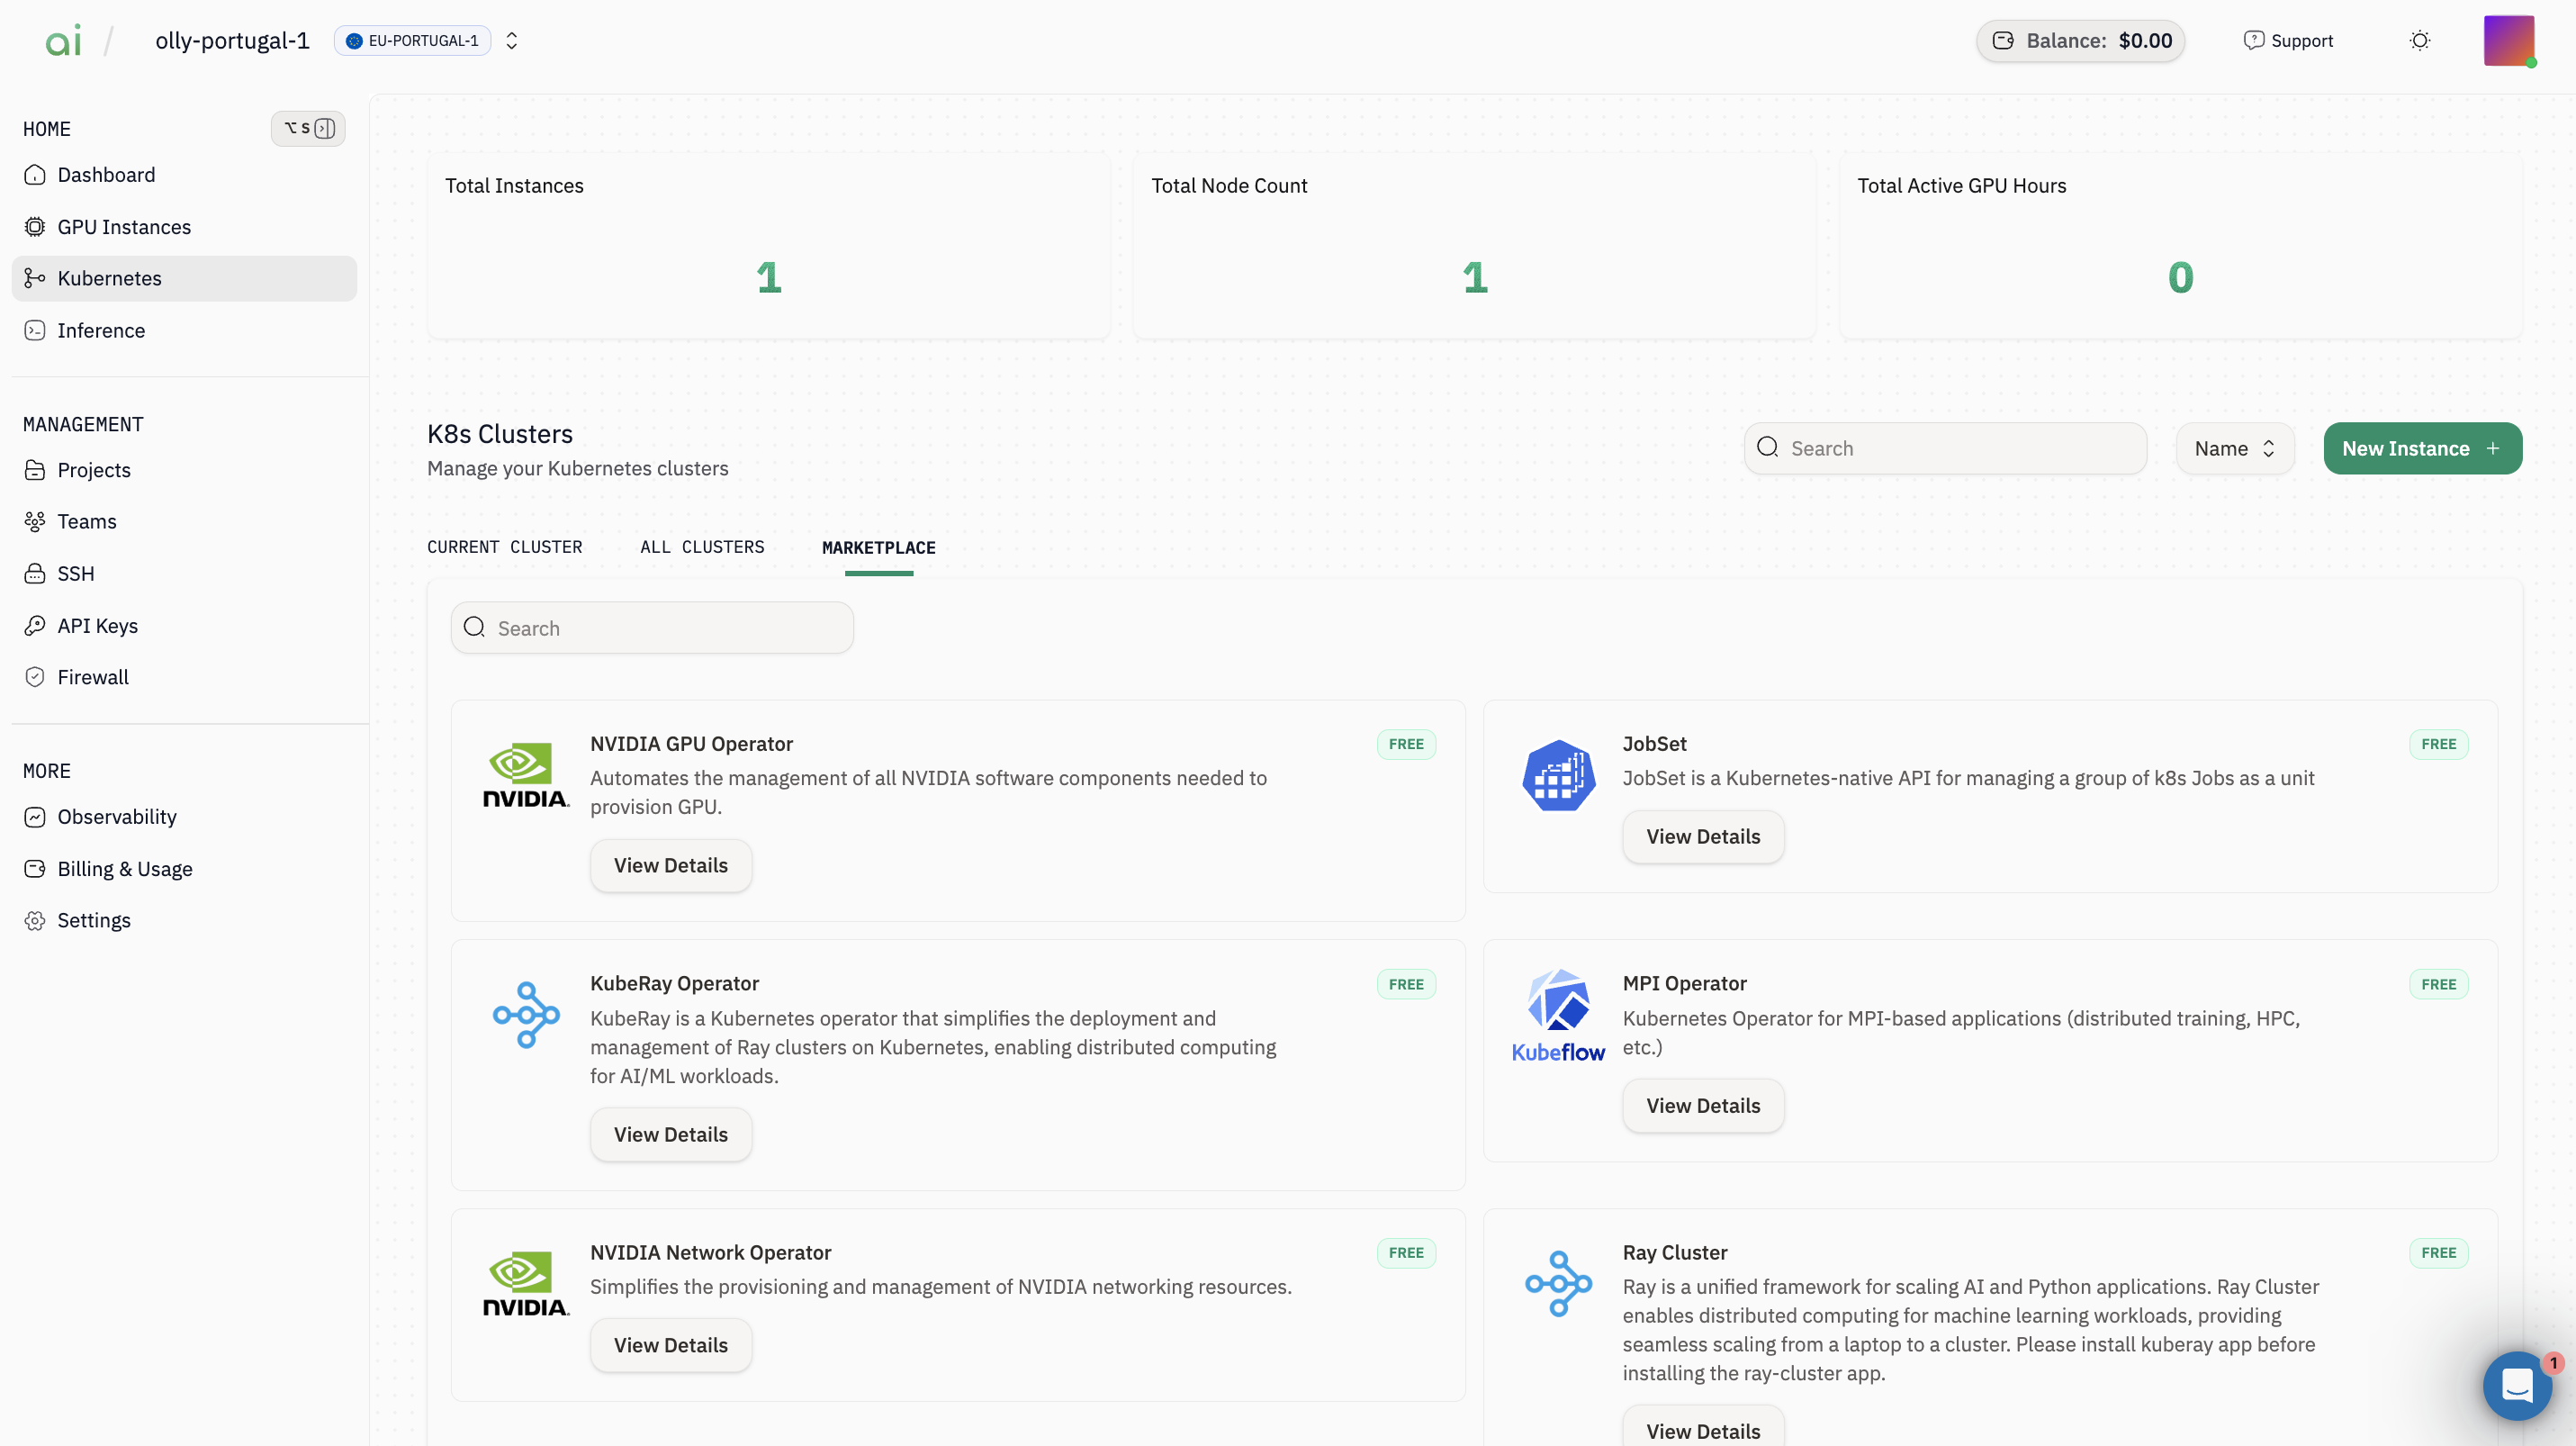Click the Kubeflow MPI Operator logo
This screenshot has width=2576, height=1446.
[1557, 1015]
